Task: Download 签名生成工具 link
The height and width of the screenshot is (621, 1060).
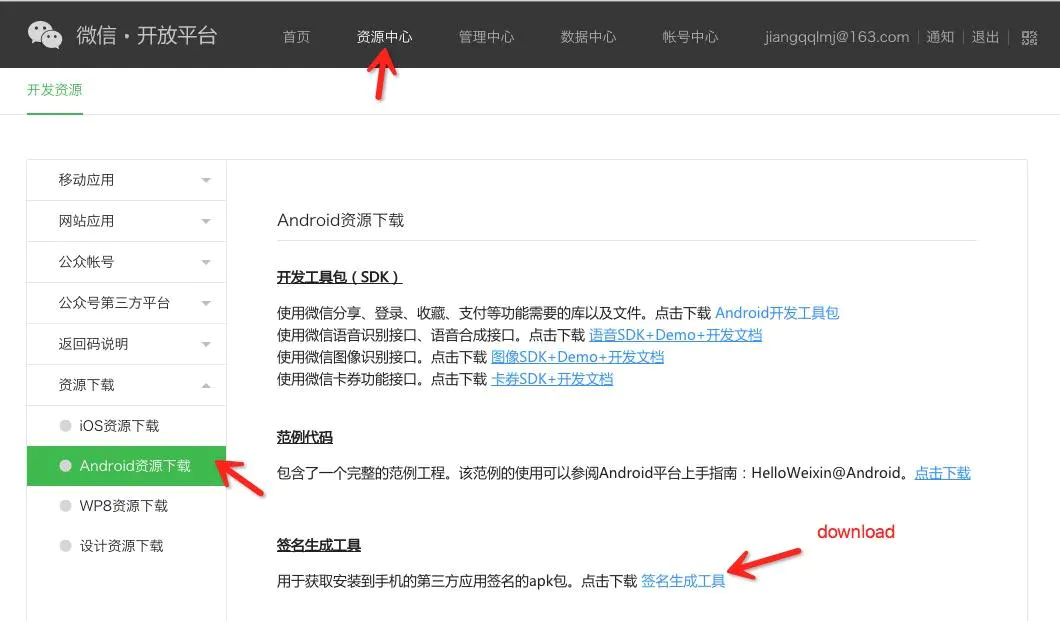Action: pyautogui.click(x=683, y=581)
